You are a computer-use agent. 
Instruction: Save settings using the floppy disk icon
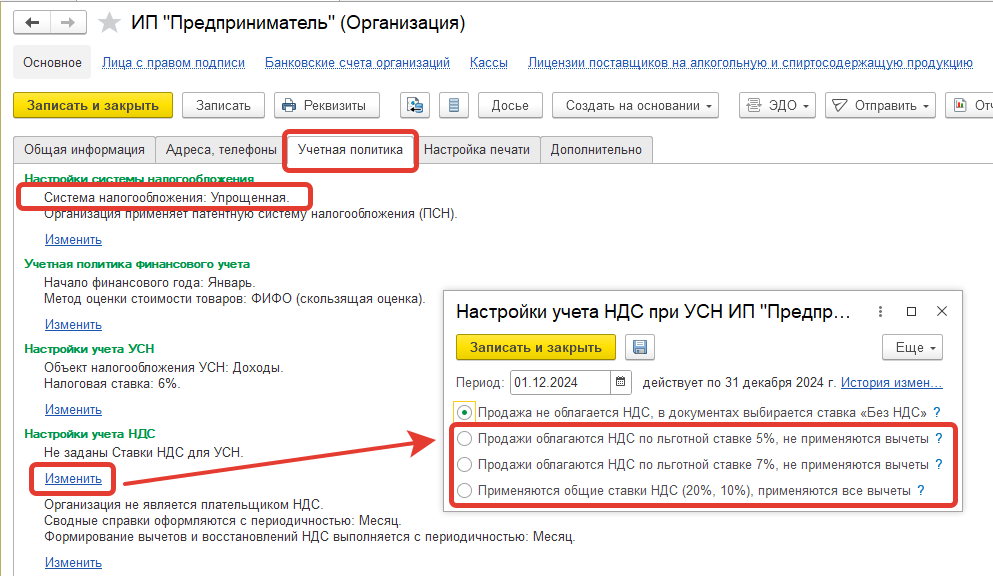click(x=640, y=347)
